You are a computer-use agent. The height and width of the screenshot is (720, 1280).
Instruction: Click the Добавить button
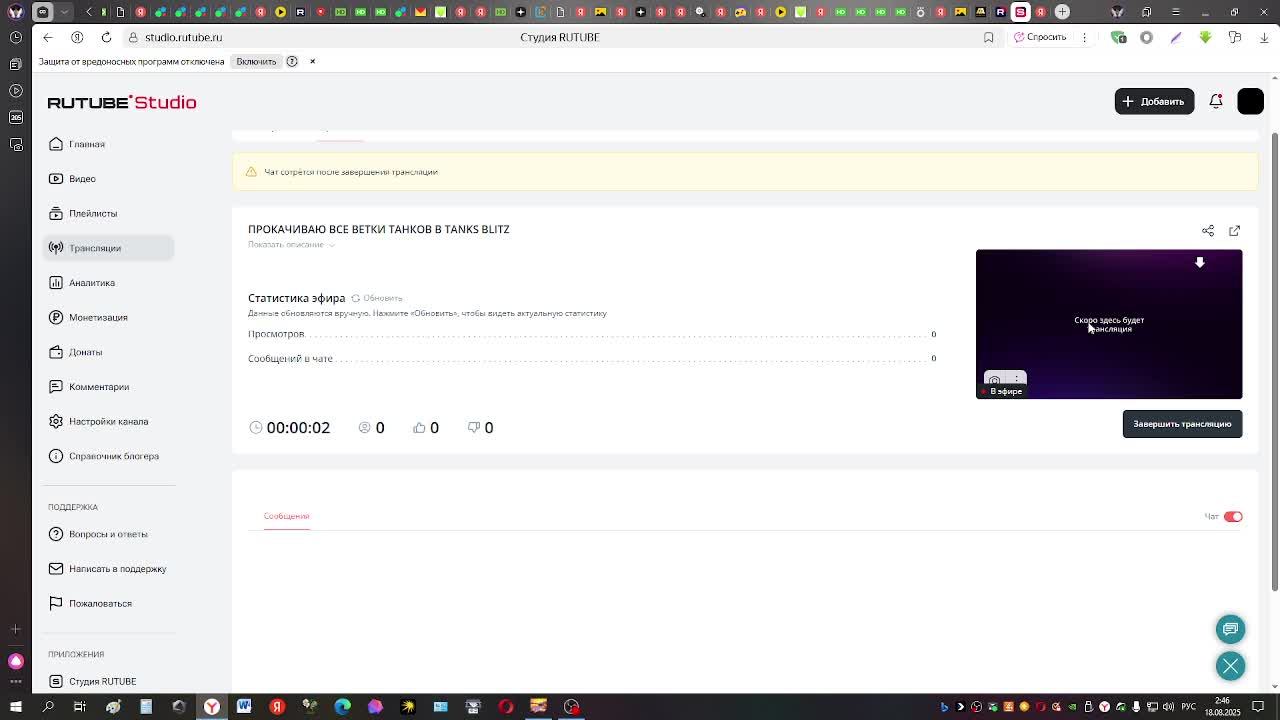click(1154, 101)
